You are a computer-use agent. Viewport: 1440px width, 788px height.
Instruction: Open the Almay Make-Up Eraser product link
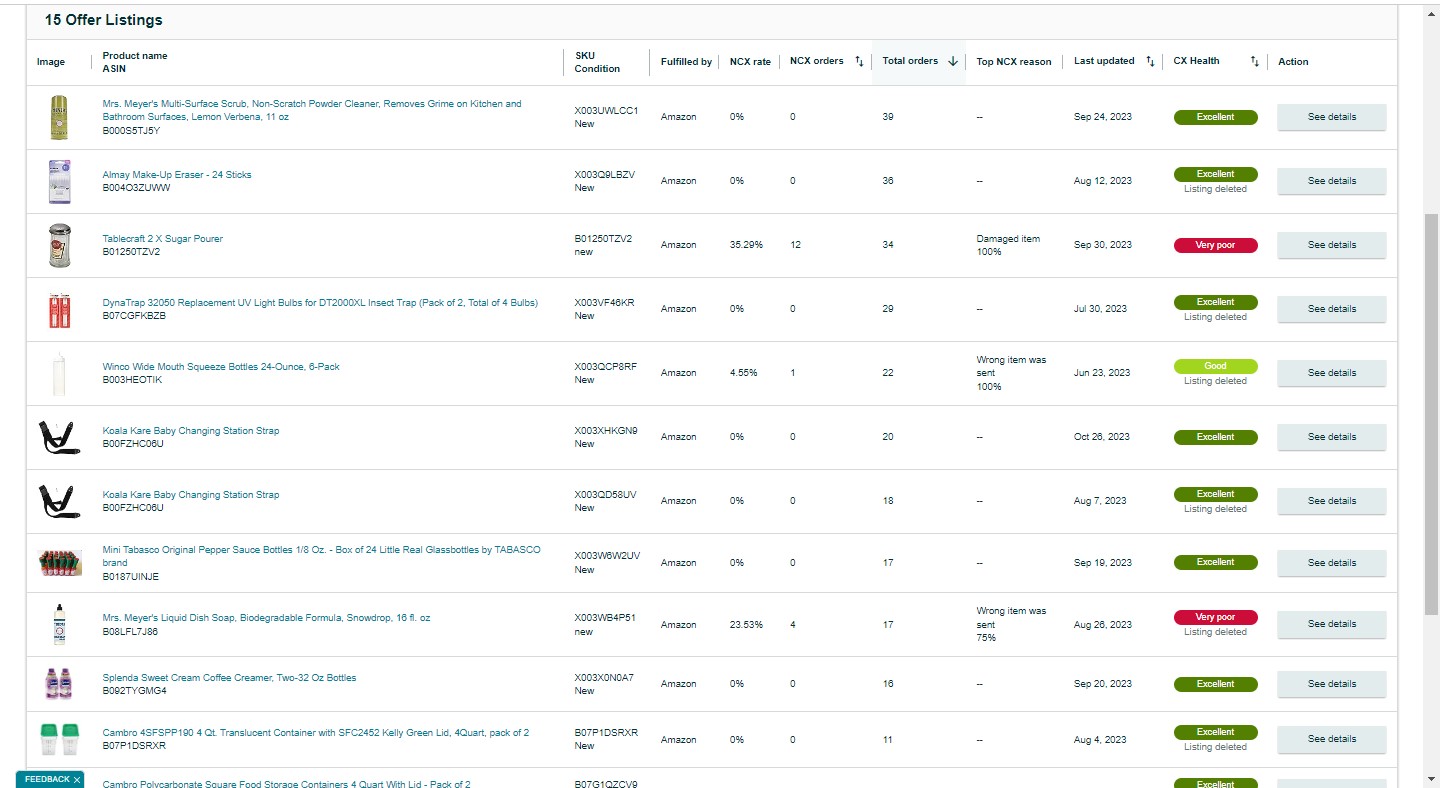177,175
